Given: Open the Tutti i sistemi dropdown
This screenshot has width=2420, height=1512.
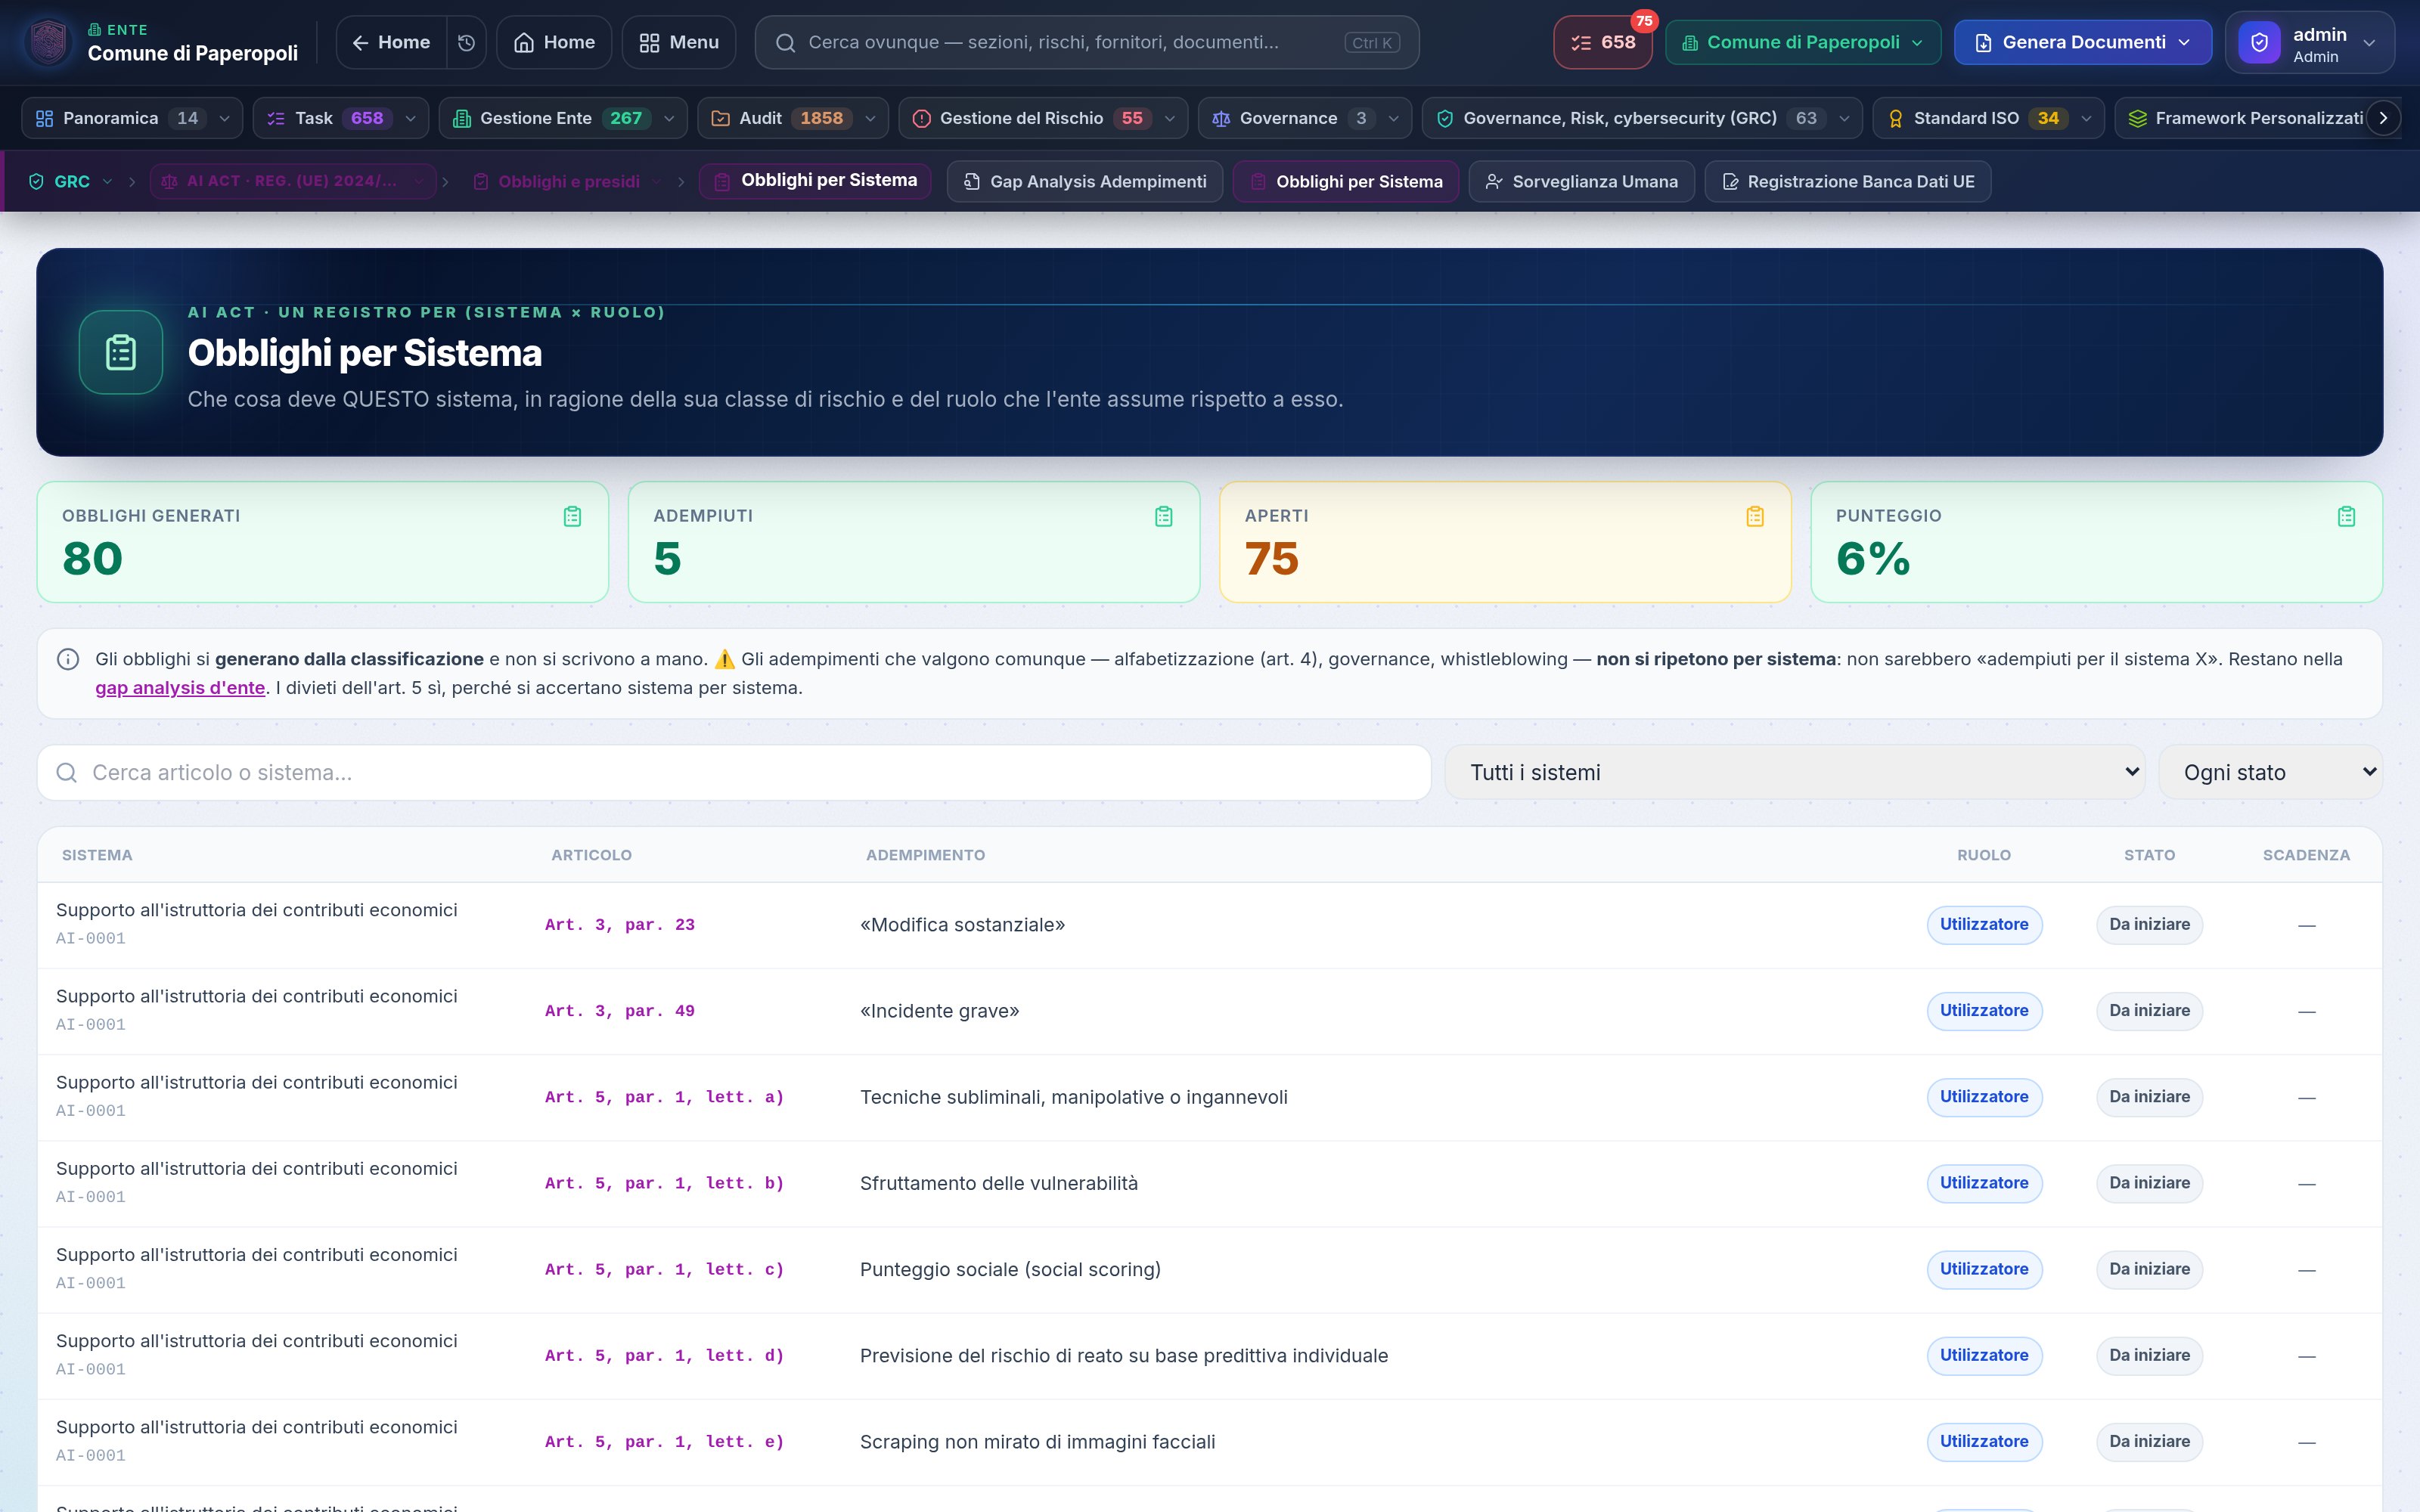Looking at the screenshot, I should click(1794, 772).
